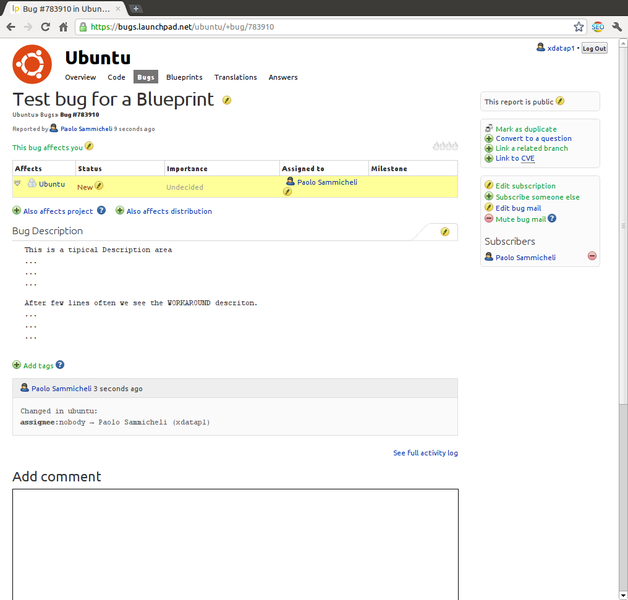Screen dimensions: 628x600
Task: Click the Ubuntu logo
Action: click(x=32, y=64)
